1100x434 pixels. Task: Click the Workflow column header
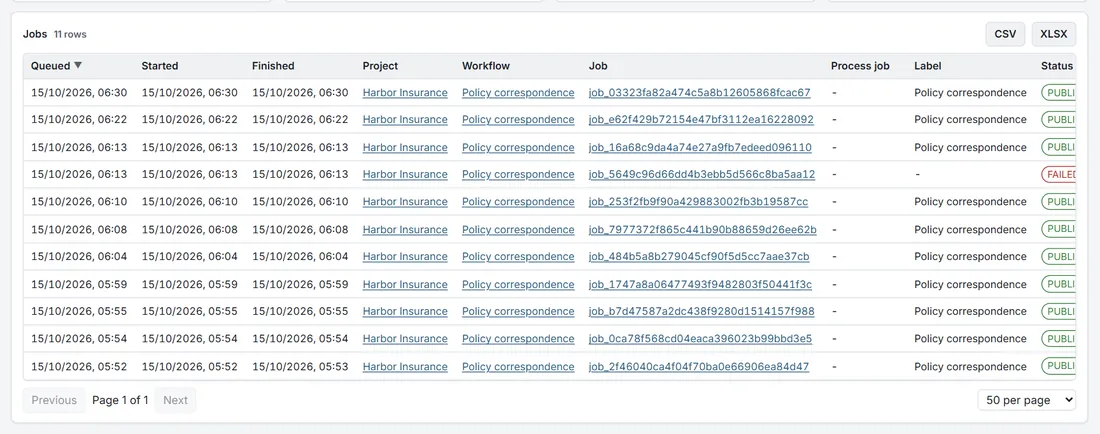click(486, 66)
